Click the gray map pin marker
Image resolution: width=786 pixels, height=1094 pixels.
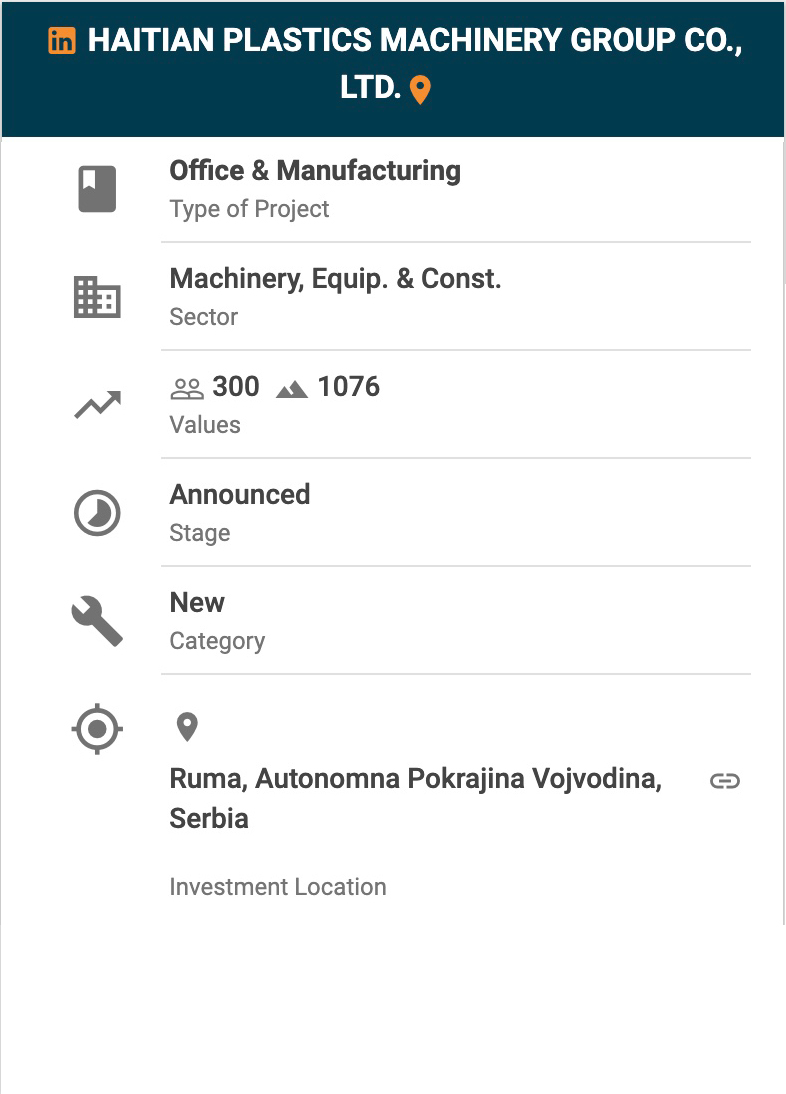187,727
